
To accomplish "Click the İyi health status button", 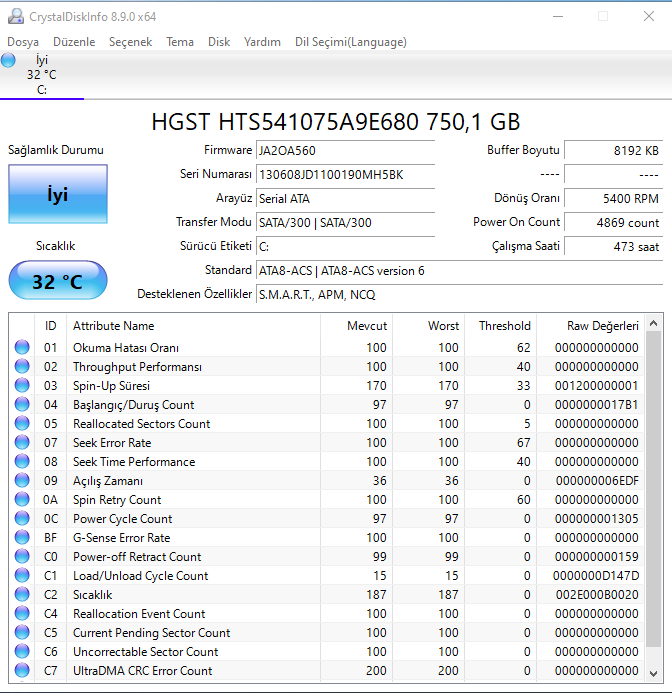I will coord(57,194).
